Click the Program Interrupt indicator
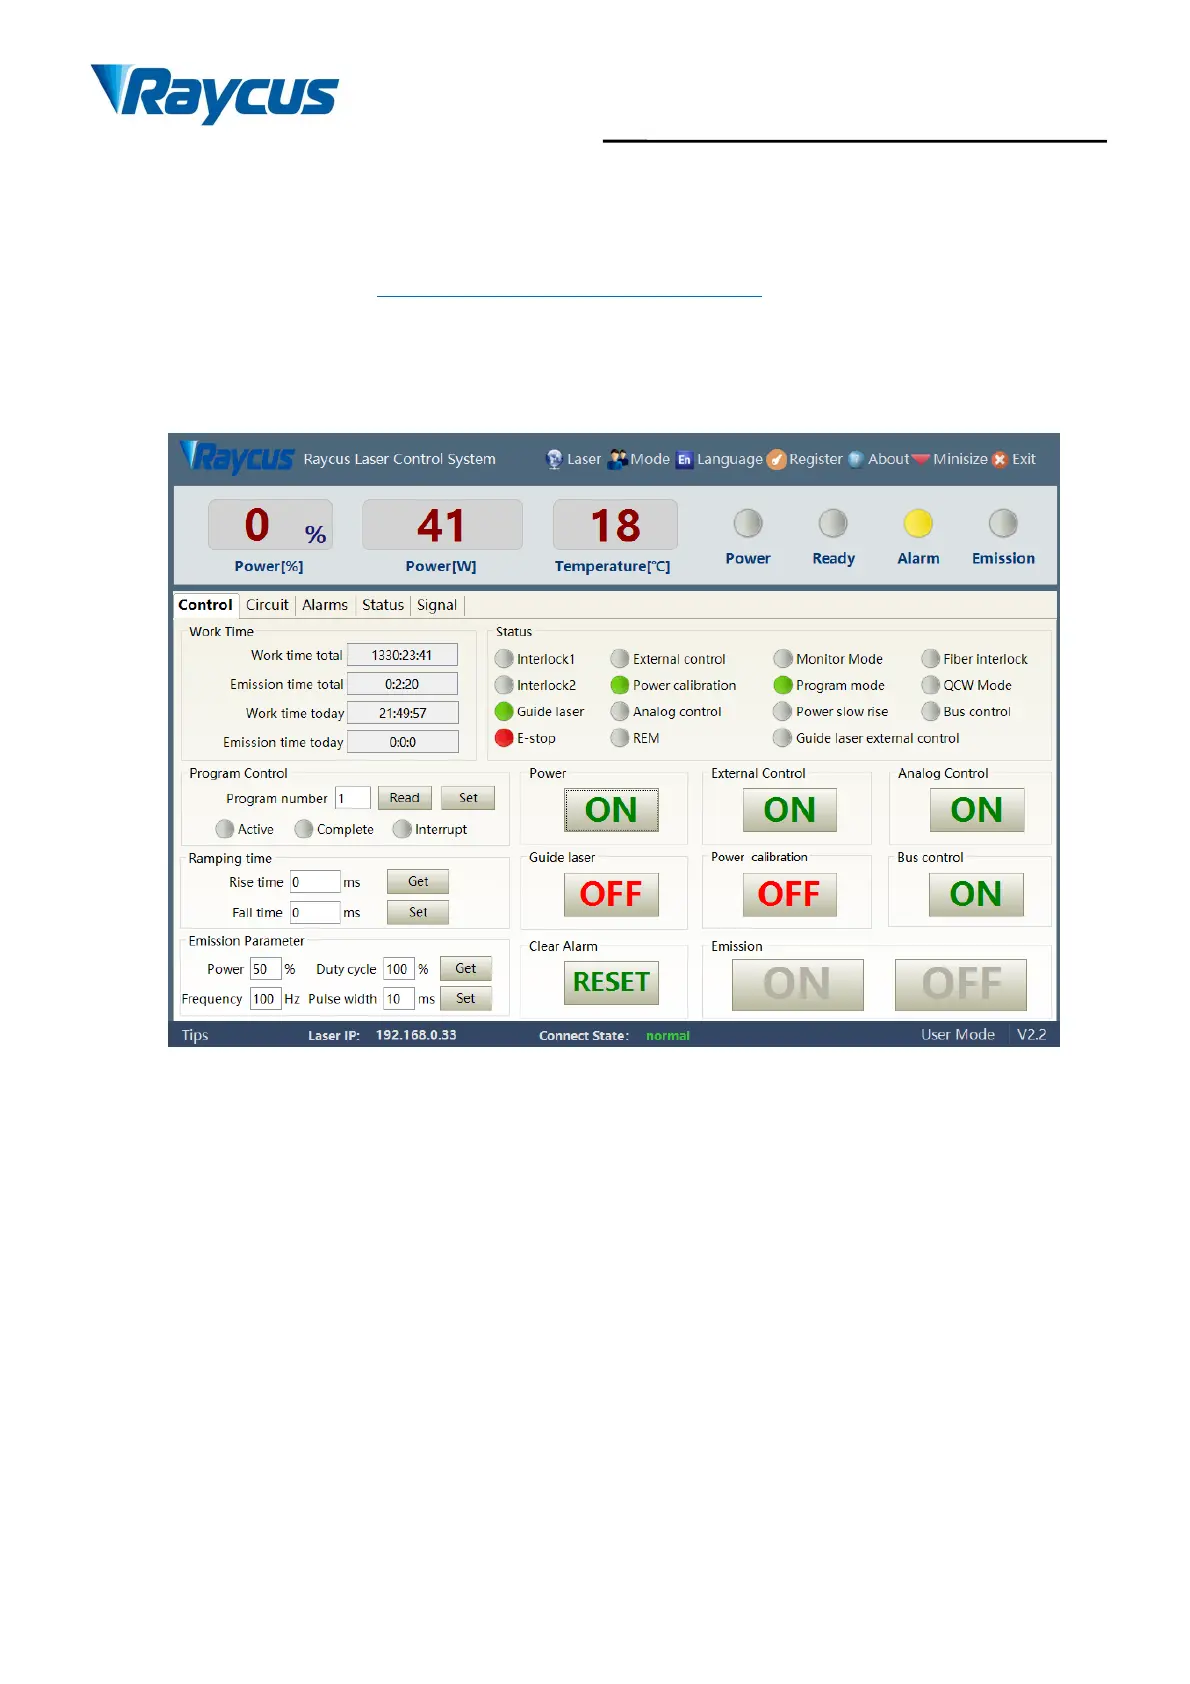This screenshot has width=1190, height=1684. tap(402, 829)
